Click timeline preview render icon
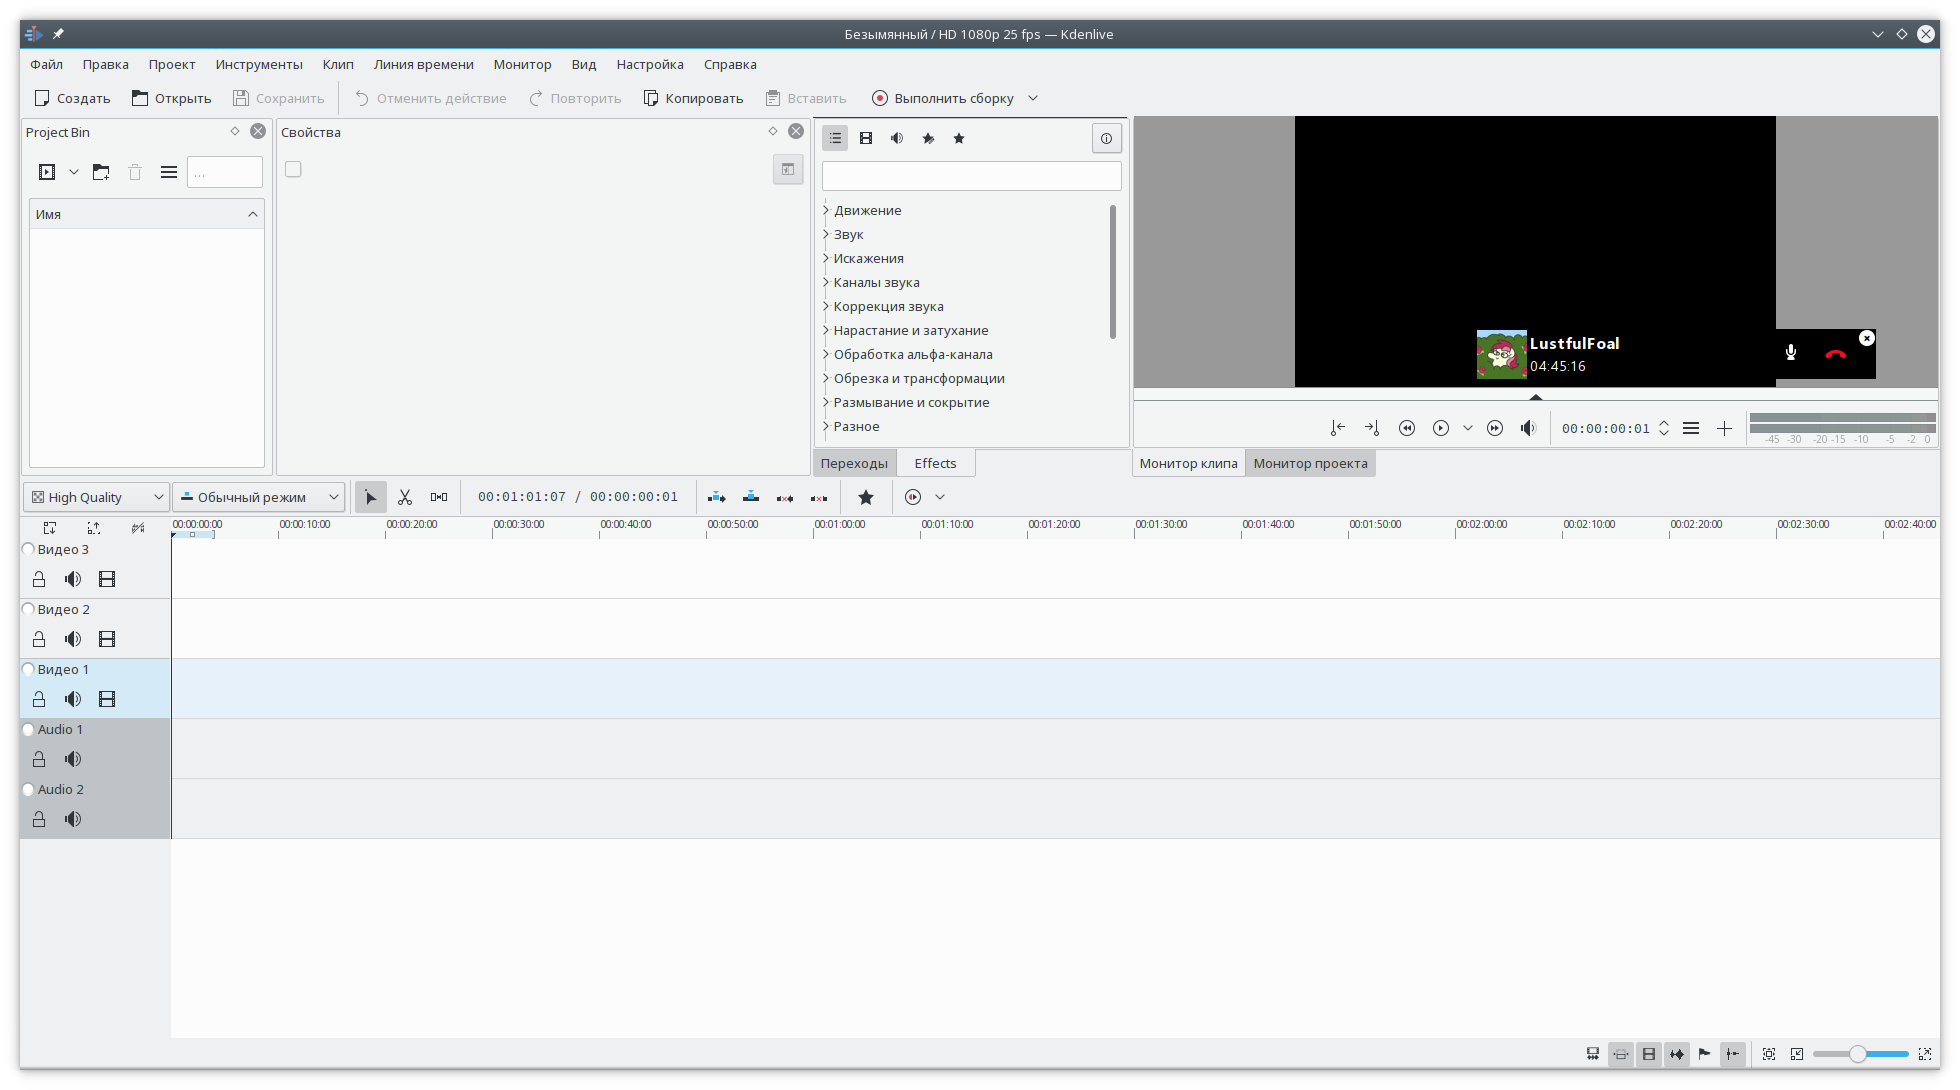This screenshot has height=1090, width=1960. point(913,497)
